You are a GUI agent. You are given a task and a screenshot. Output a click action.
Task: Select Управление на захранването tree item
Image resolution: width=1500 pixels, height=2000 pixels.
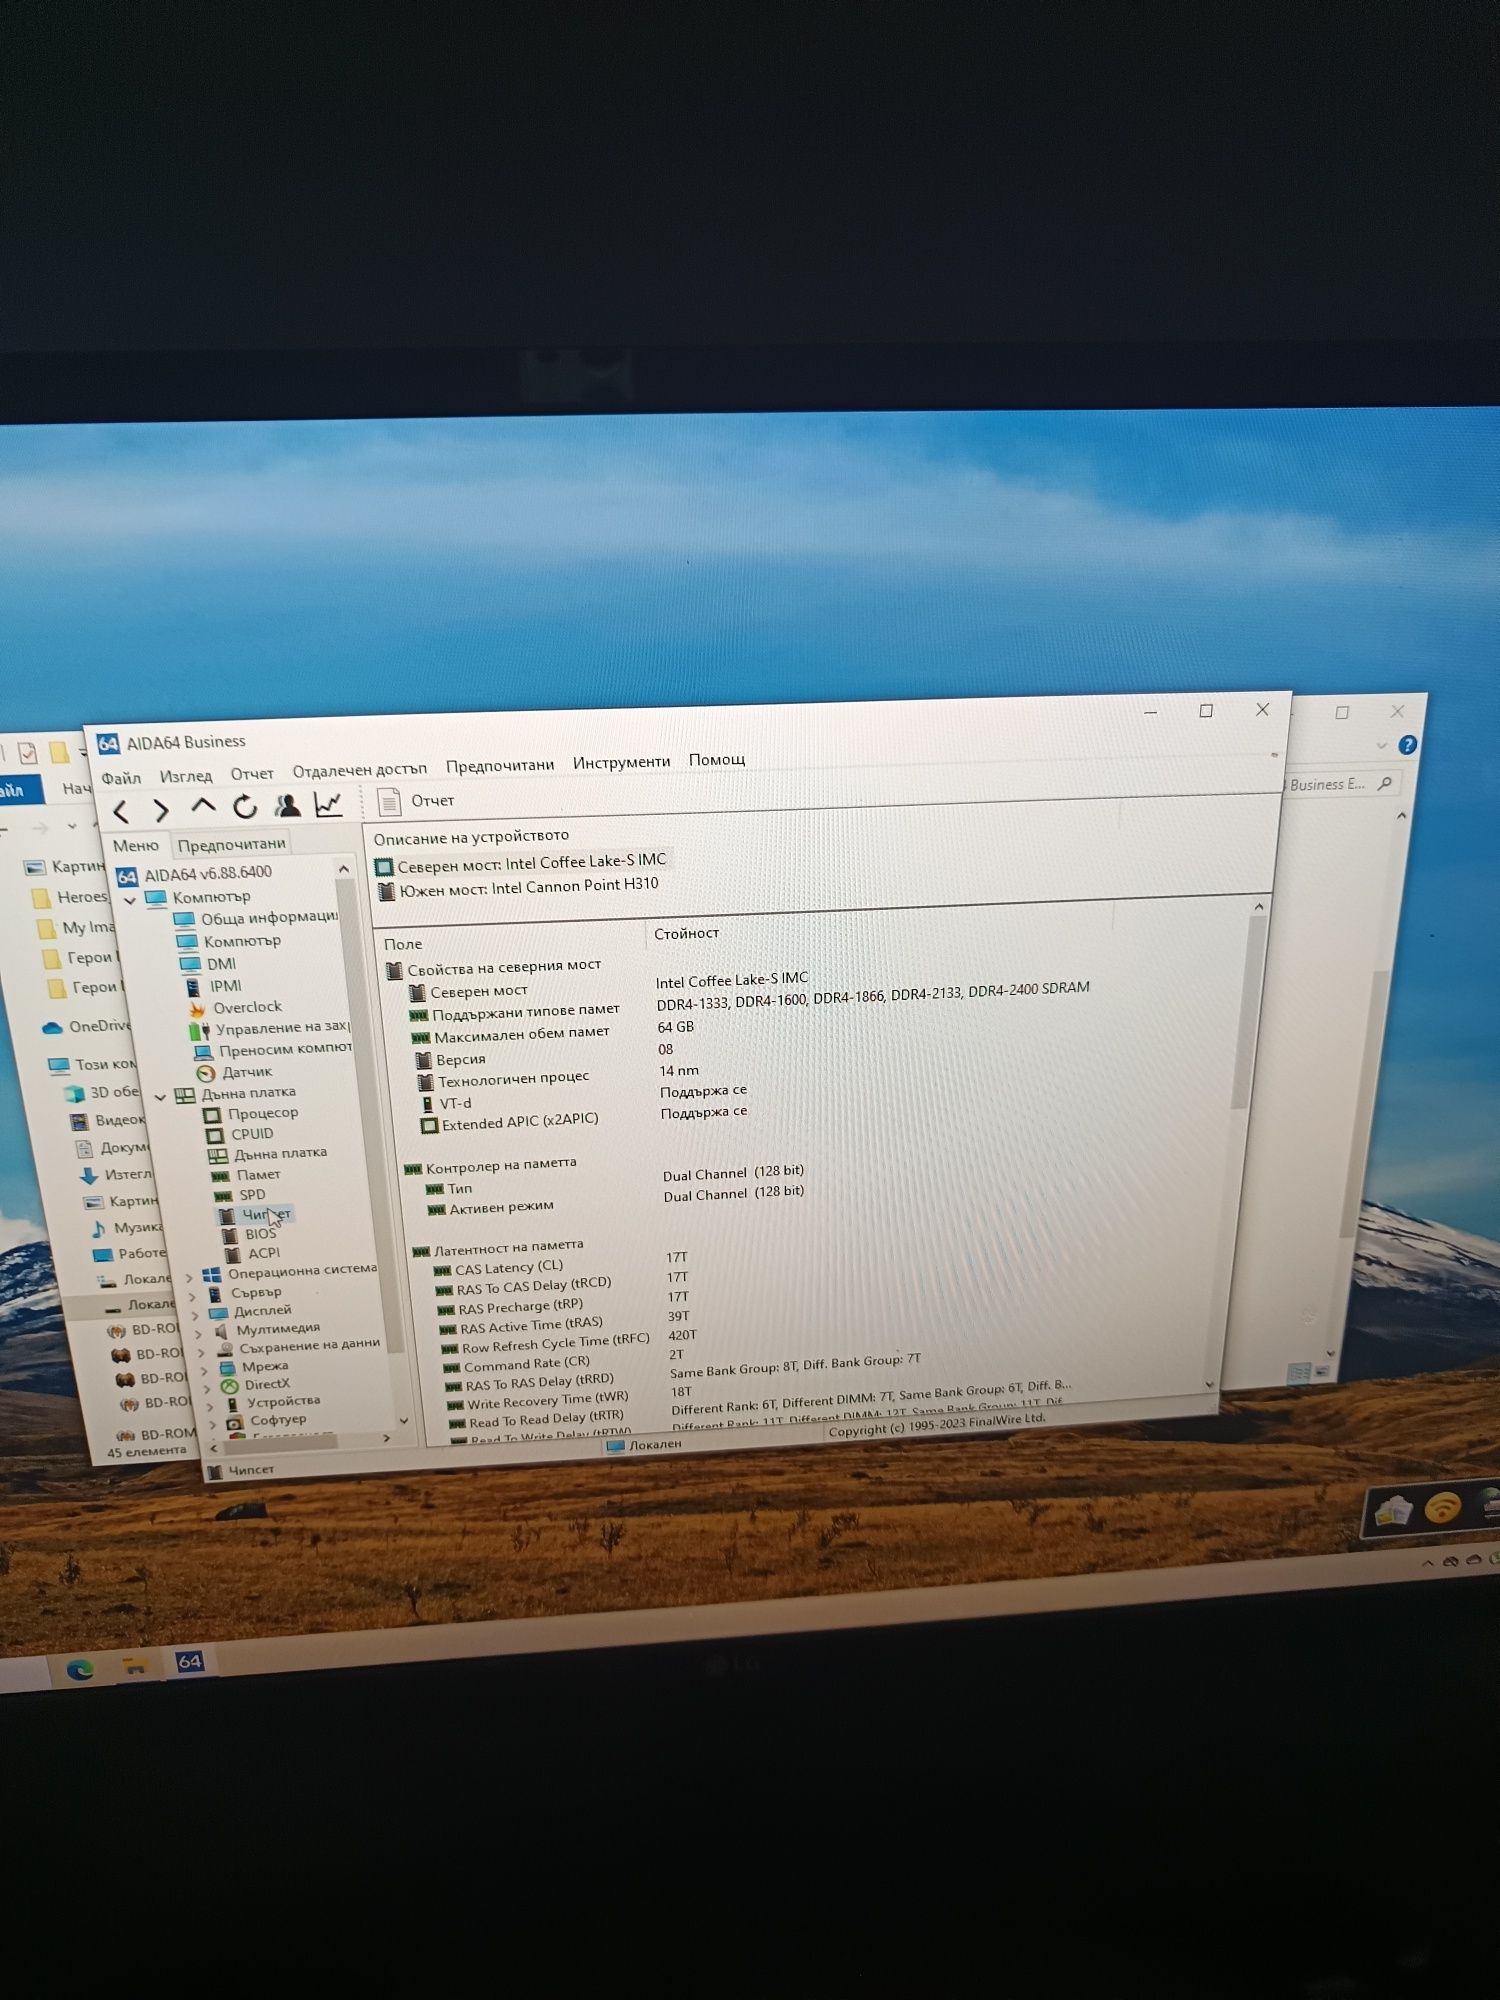[x=271, y=1028]
